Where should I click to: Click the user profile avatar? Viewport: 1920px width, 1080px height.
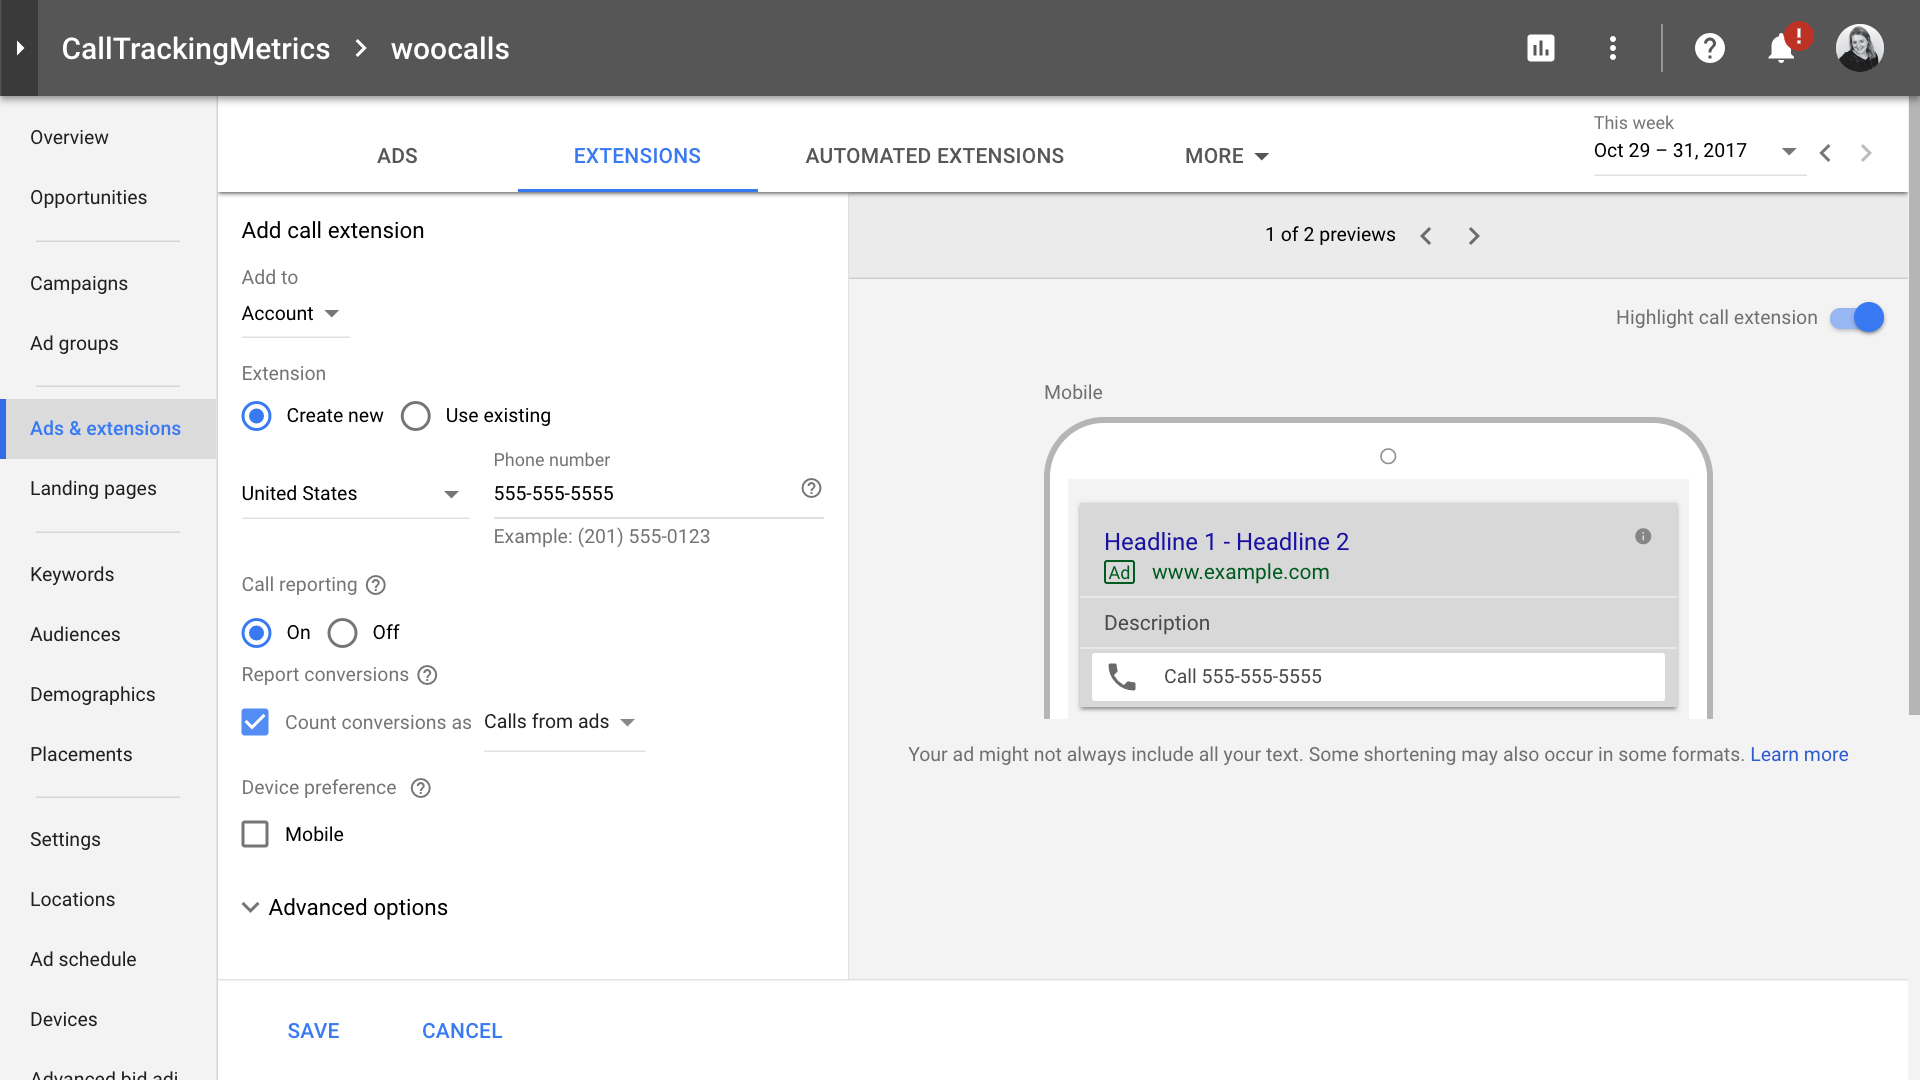pyautogui.click(x=1859, y=48)
